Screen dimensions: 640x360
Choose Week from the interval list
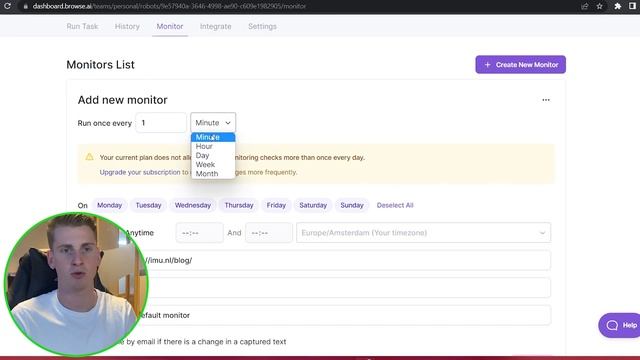[x=213, y=164]
